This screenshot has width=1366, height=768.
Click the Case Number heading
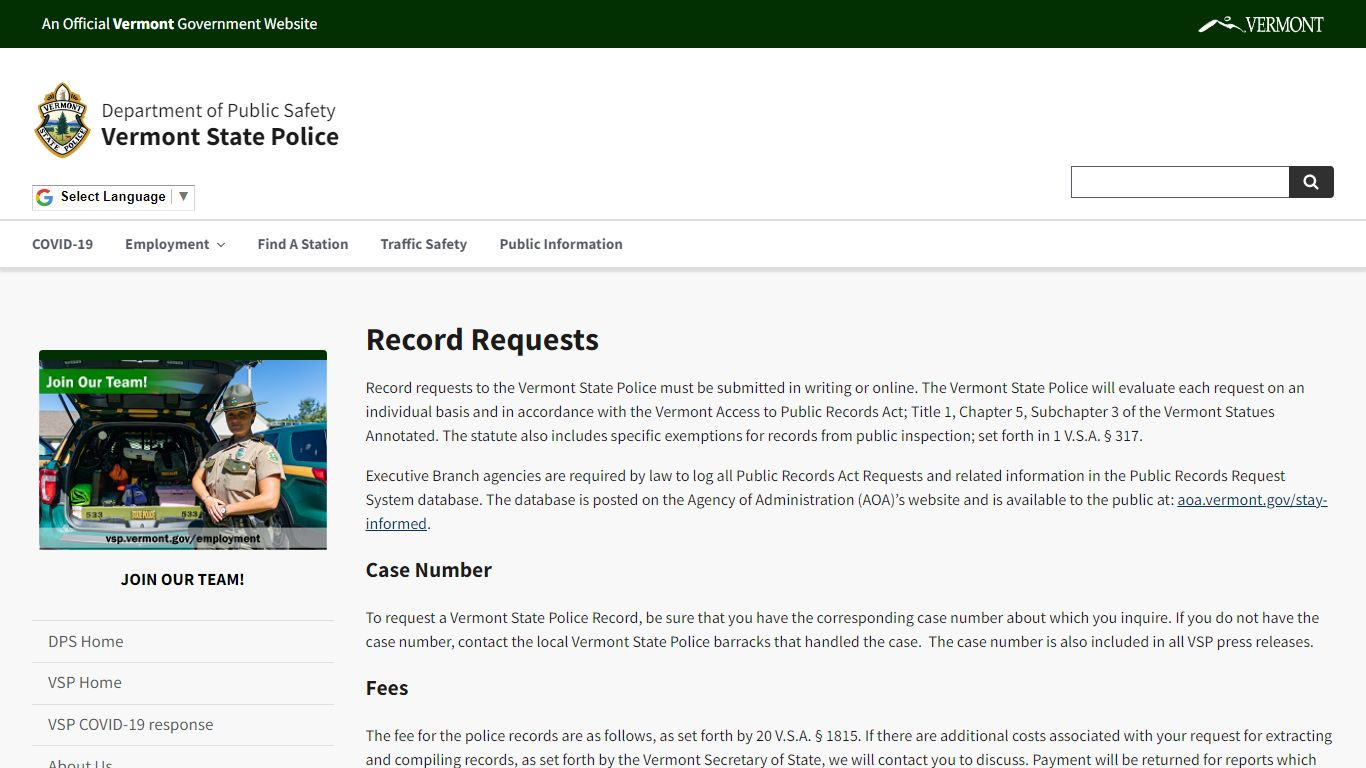coord(429,570)
